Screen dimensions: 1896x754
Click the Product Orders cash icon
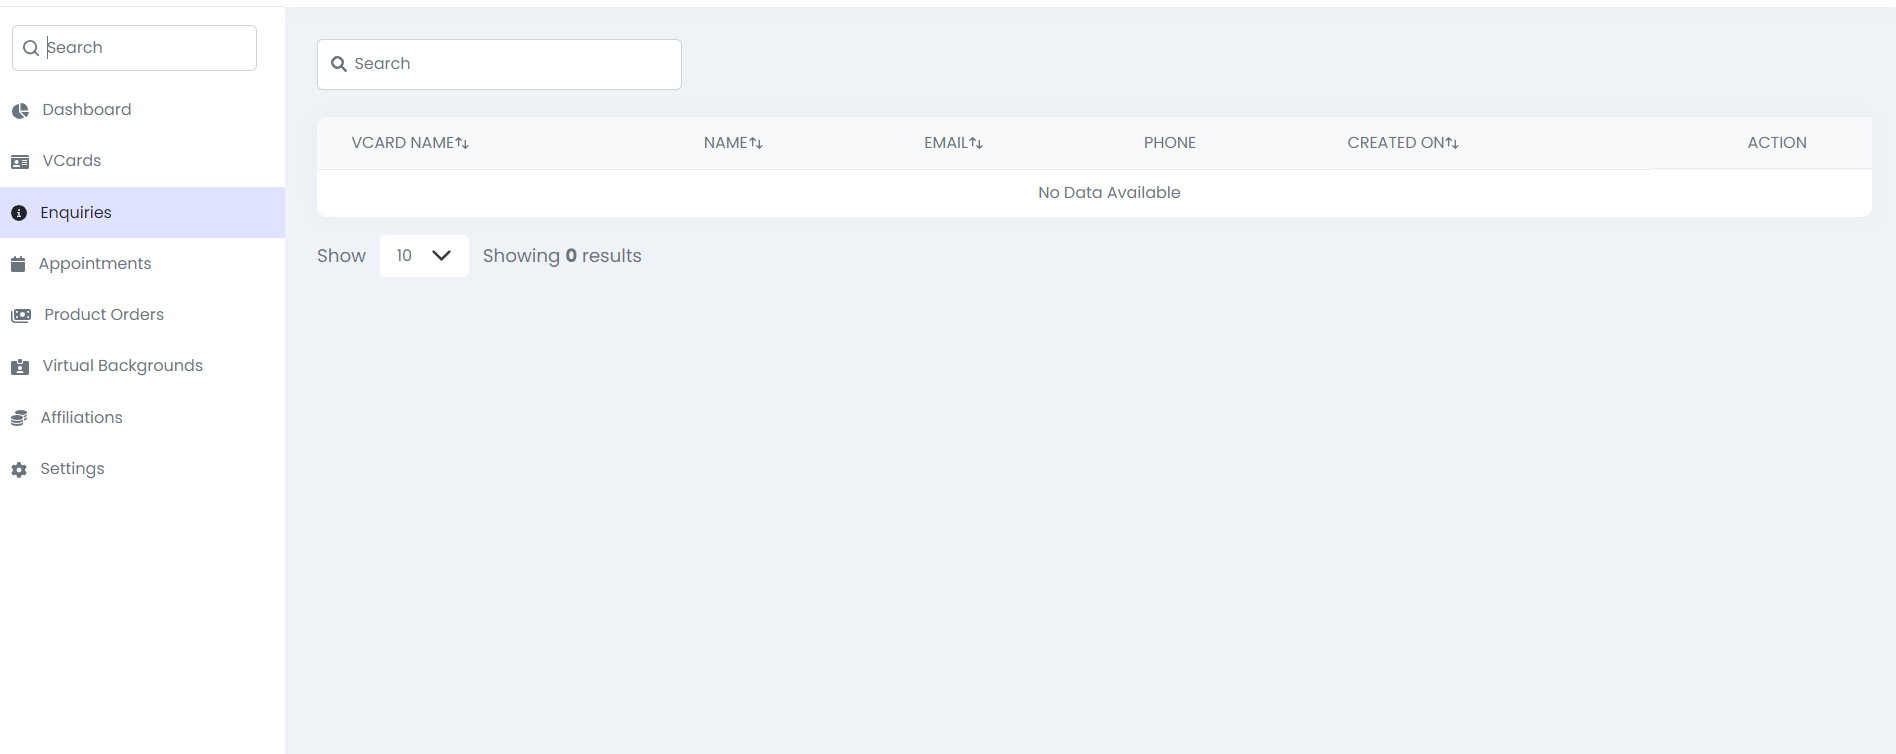(21, 316)
